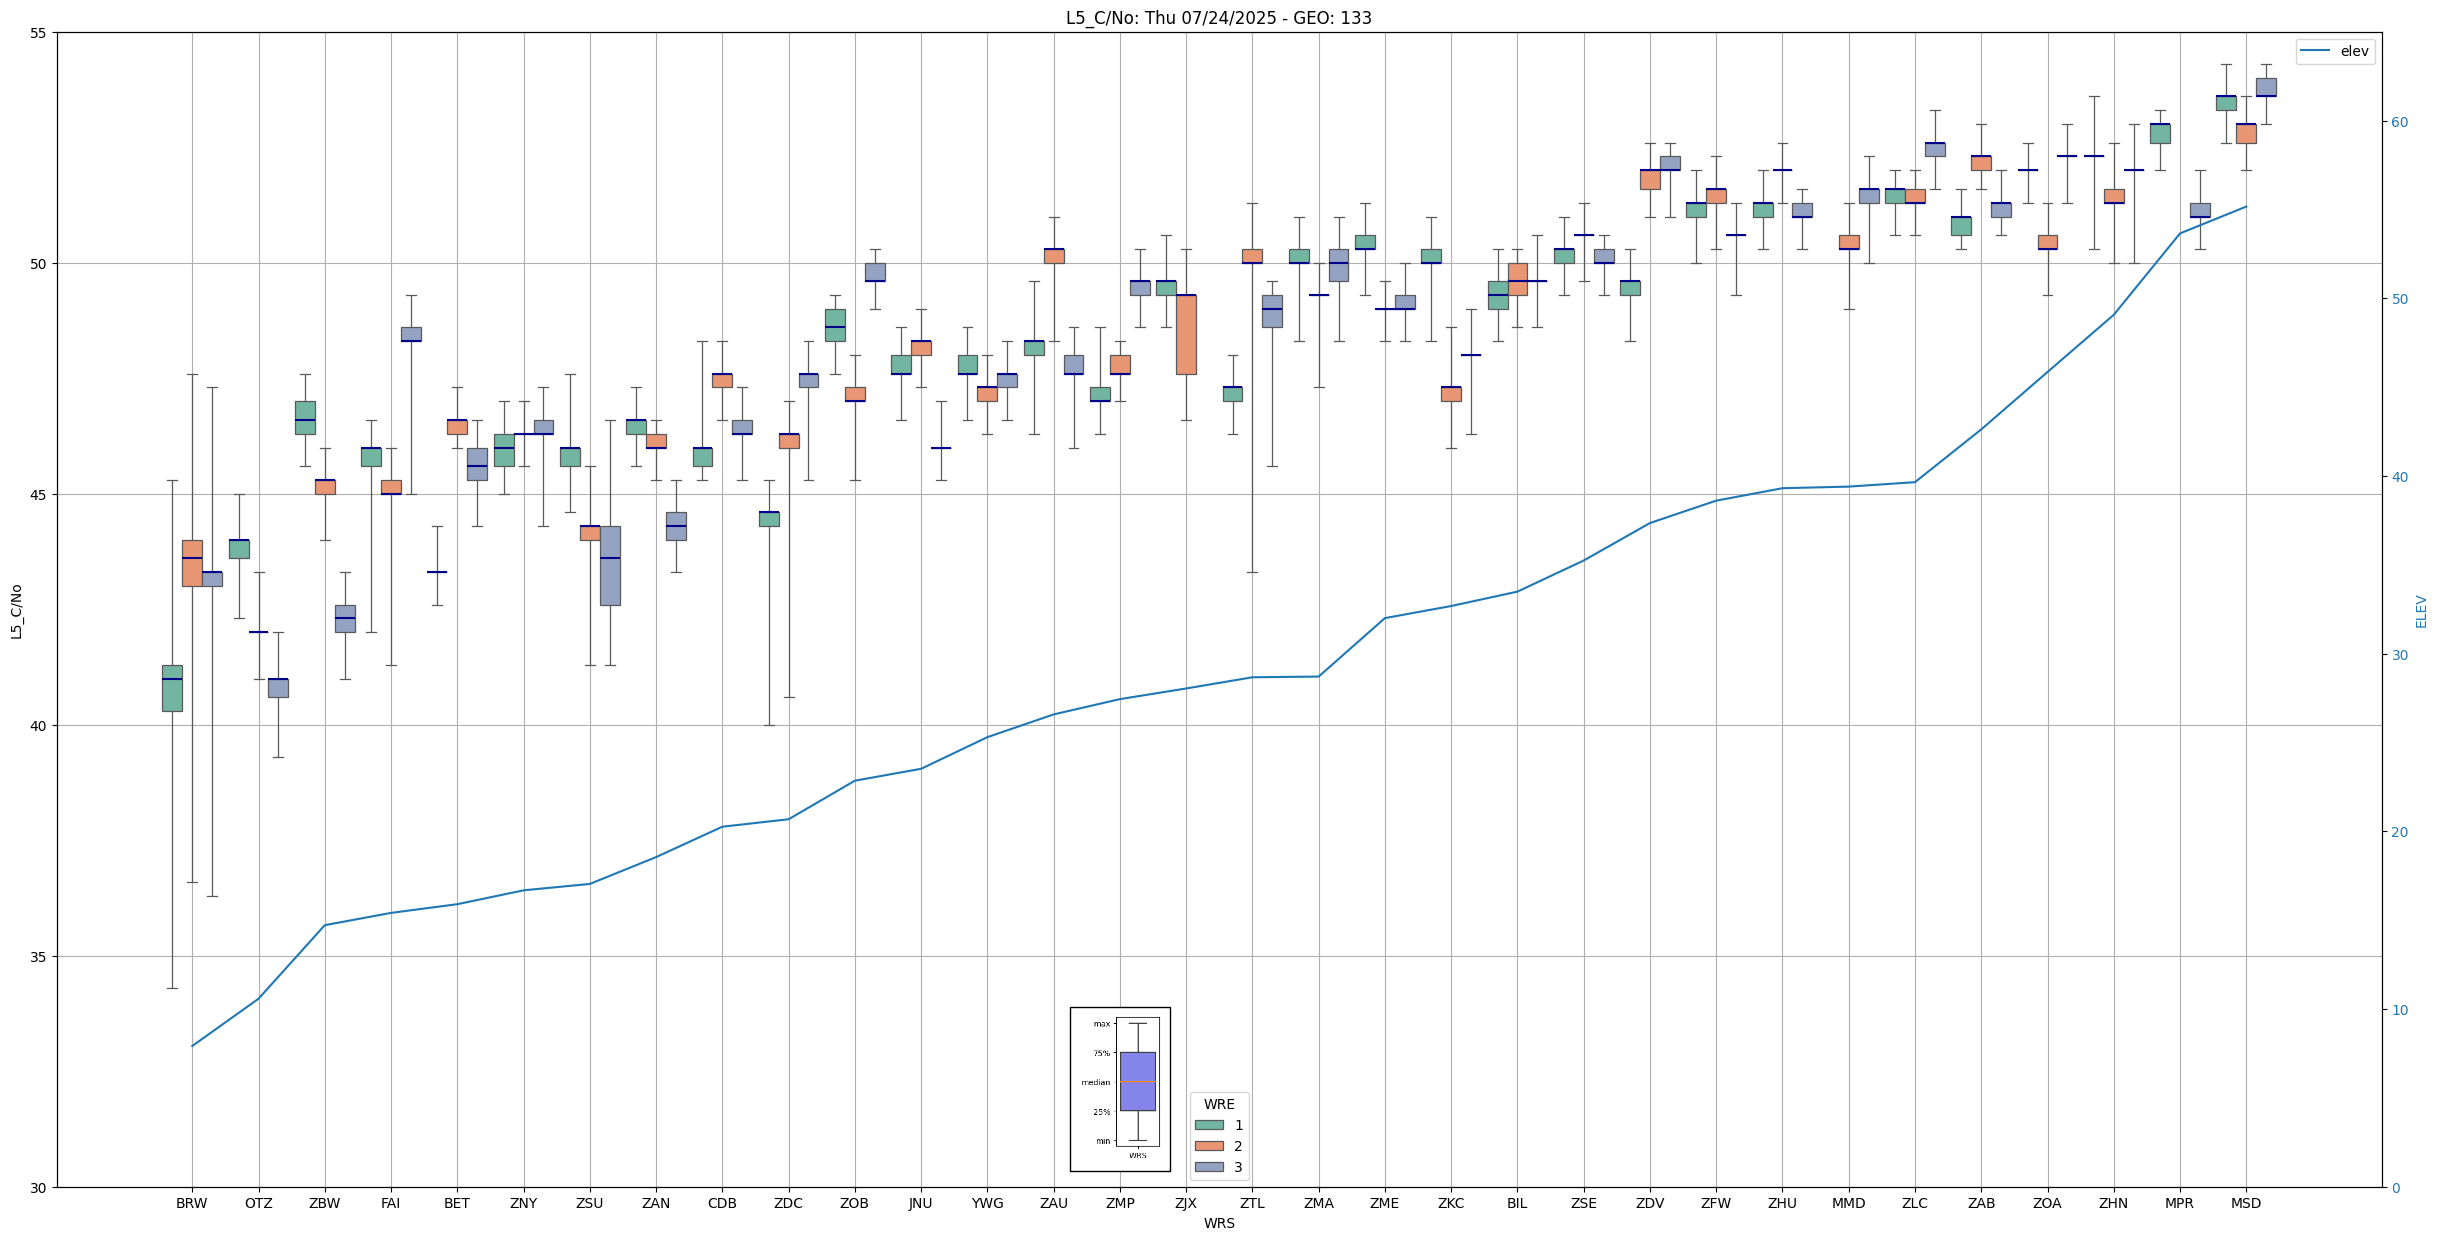Click the L5_C/No y-axis label
Image resolution: width=2438 pixels, height=1240 pixels.
coord(16,611)
